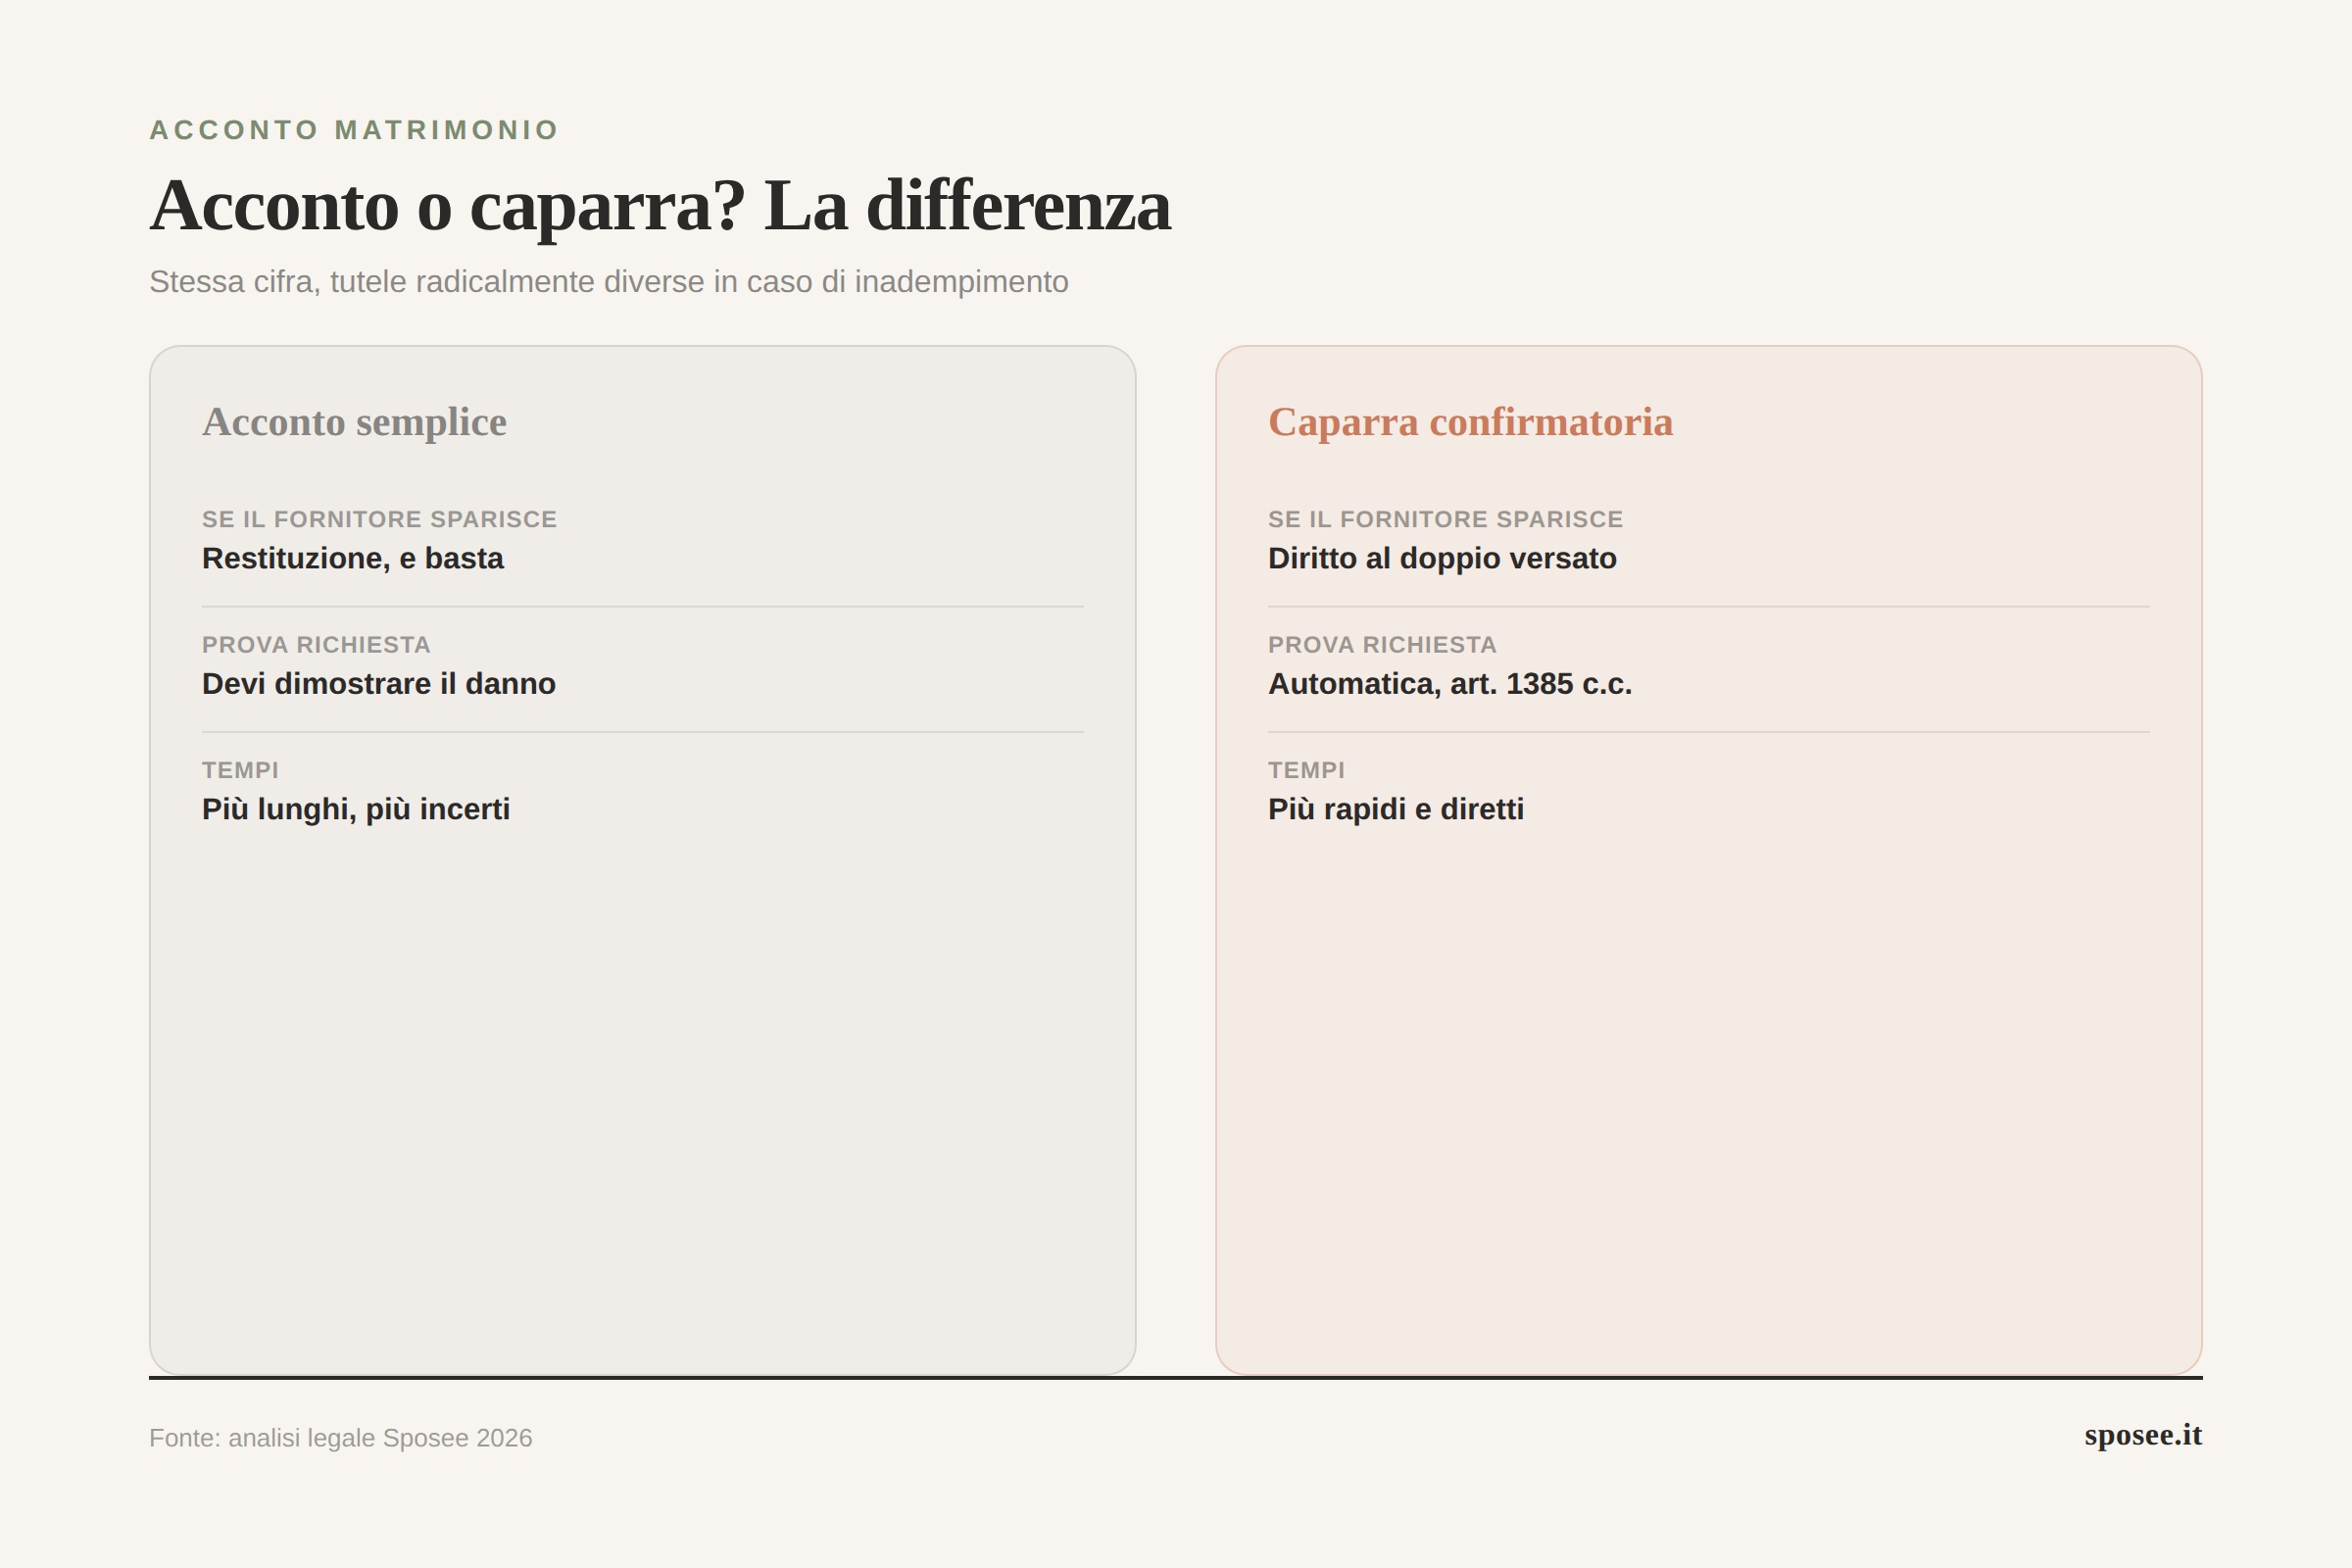2352x1568 pixels.
Task: Click 'PROVA RICHIESTA' label in Acconto semplice card
Action: tap(316, 645)
